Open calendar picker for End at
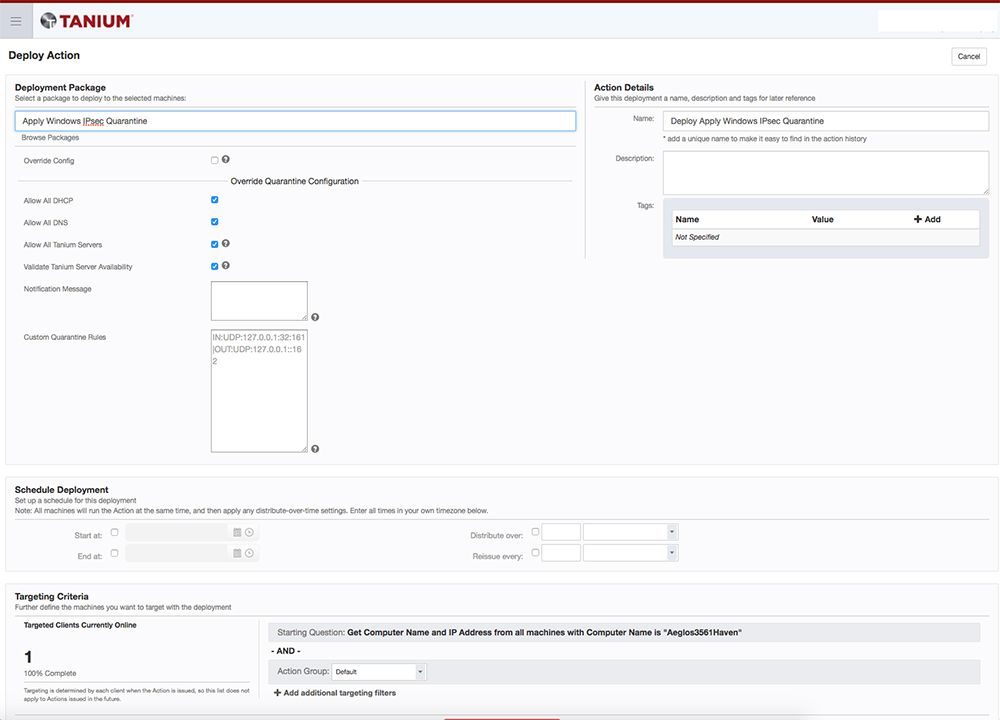The image size is (1000, 720). pos(237,554)
